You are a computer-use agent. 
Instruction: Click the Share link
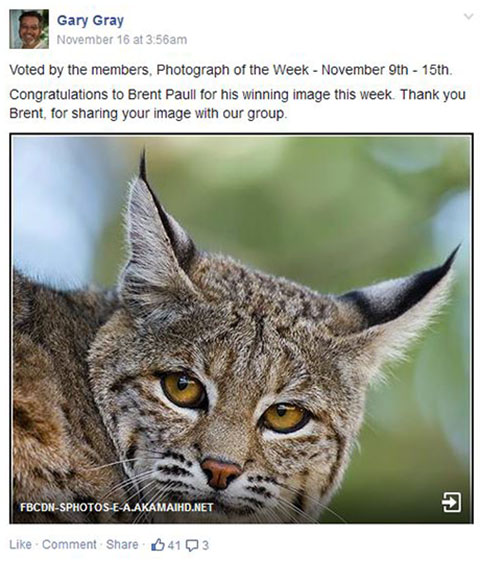tap(122, 545)
